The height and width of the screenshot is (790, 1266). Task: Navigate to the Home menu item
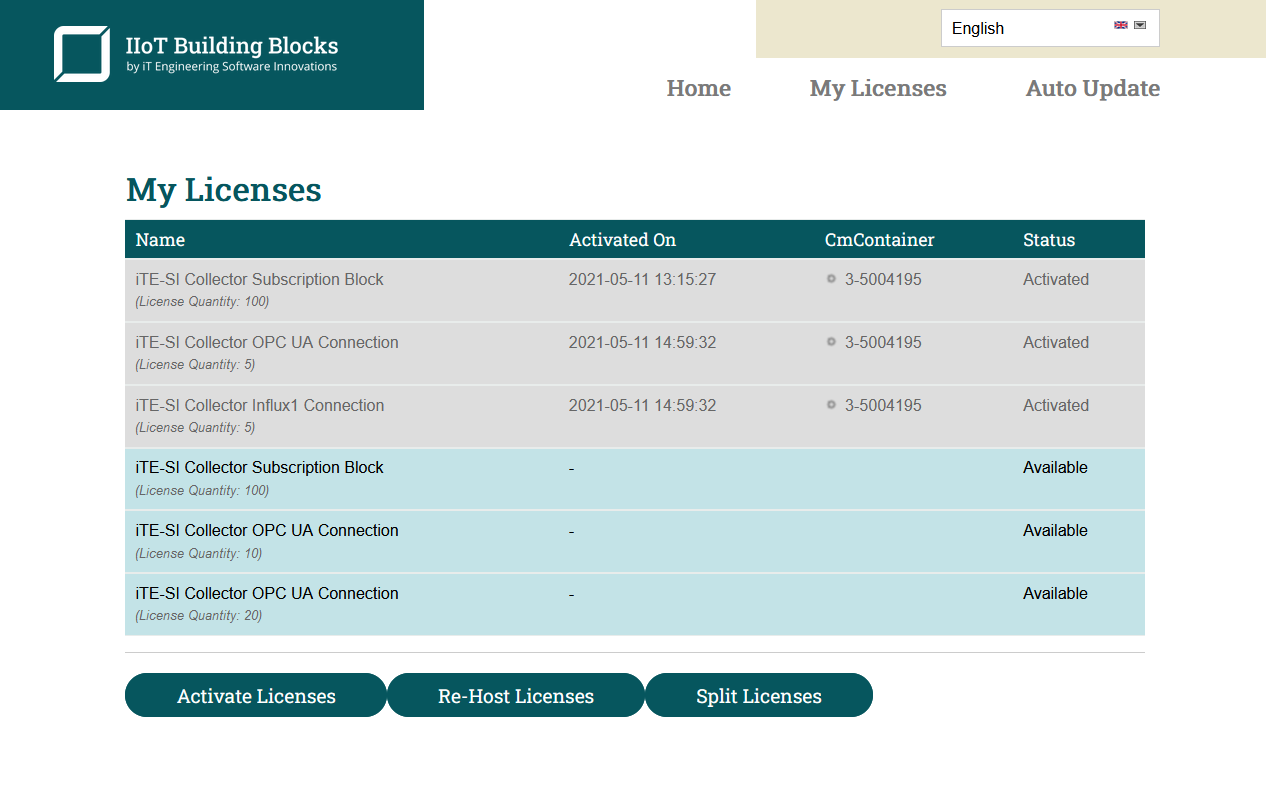tap(698, 88)
